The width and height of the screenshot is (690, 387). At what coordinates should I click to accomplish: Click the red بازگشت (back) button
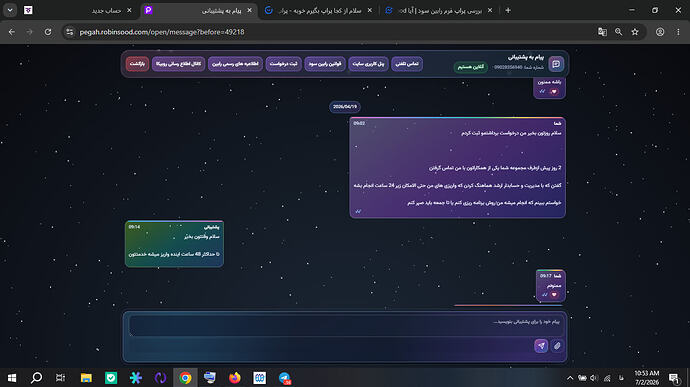click(137, 64)
